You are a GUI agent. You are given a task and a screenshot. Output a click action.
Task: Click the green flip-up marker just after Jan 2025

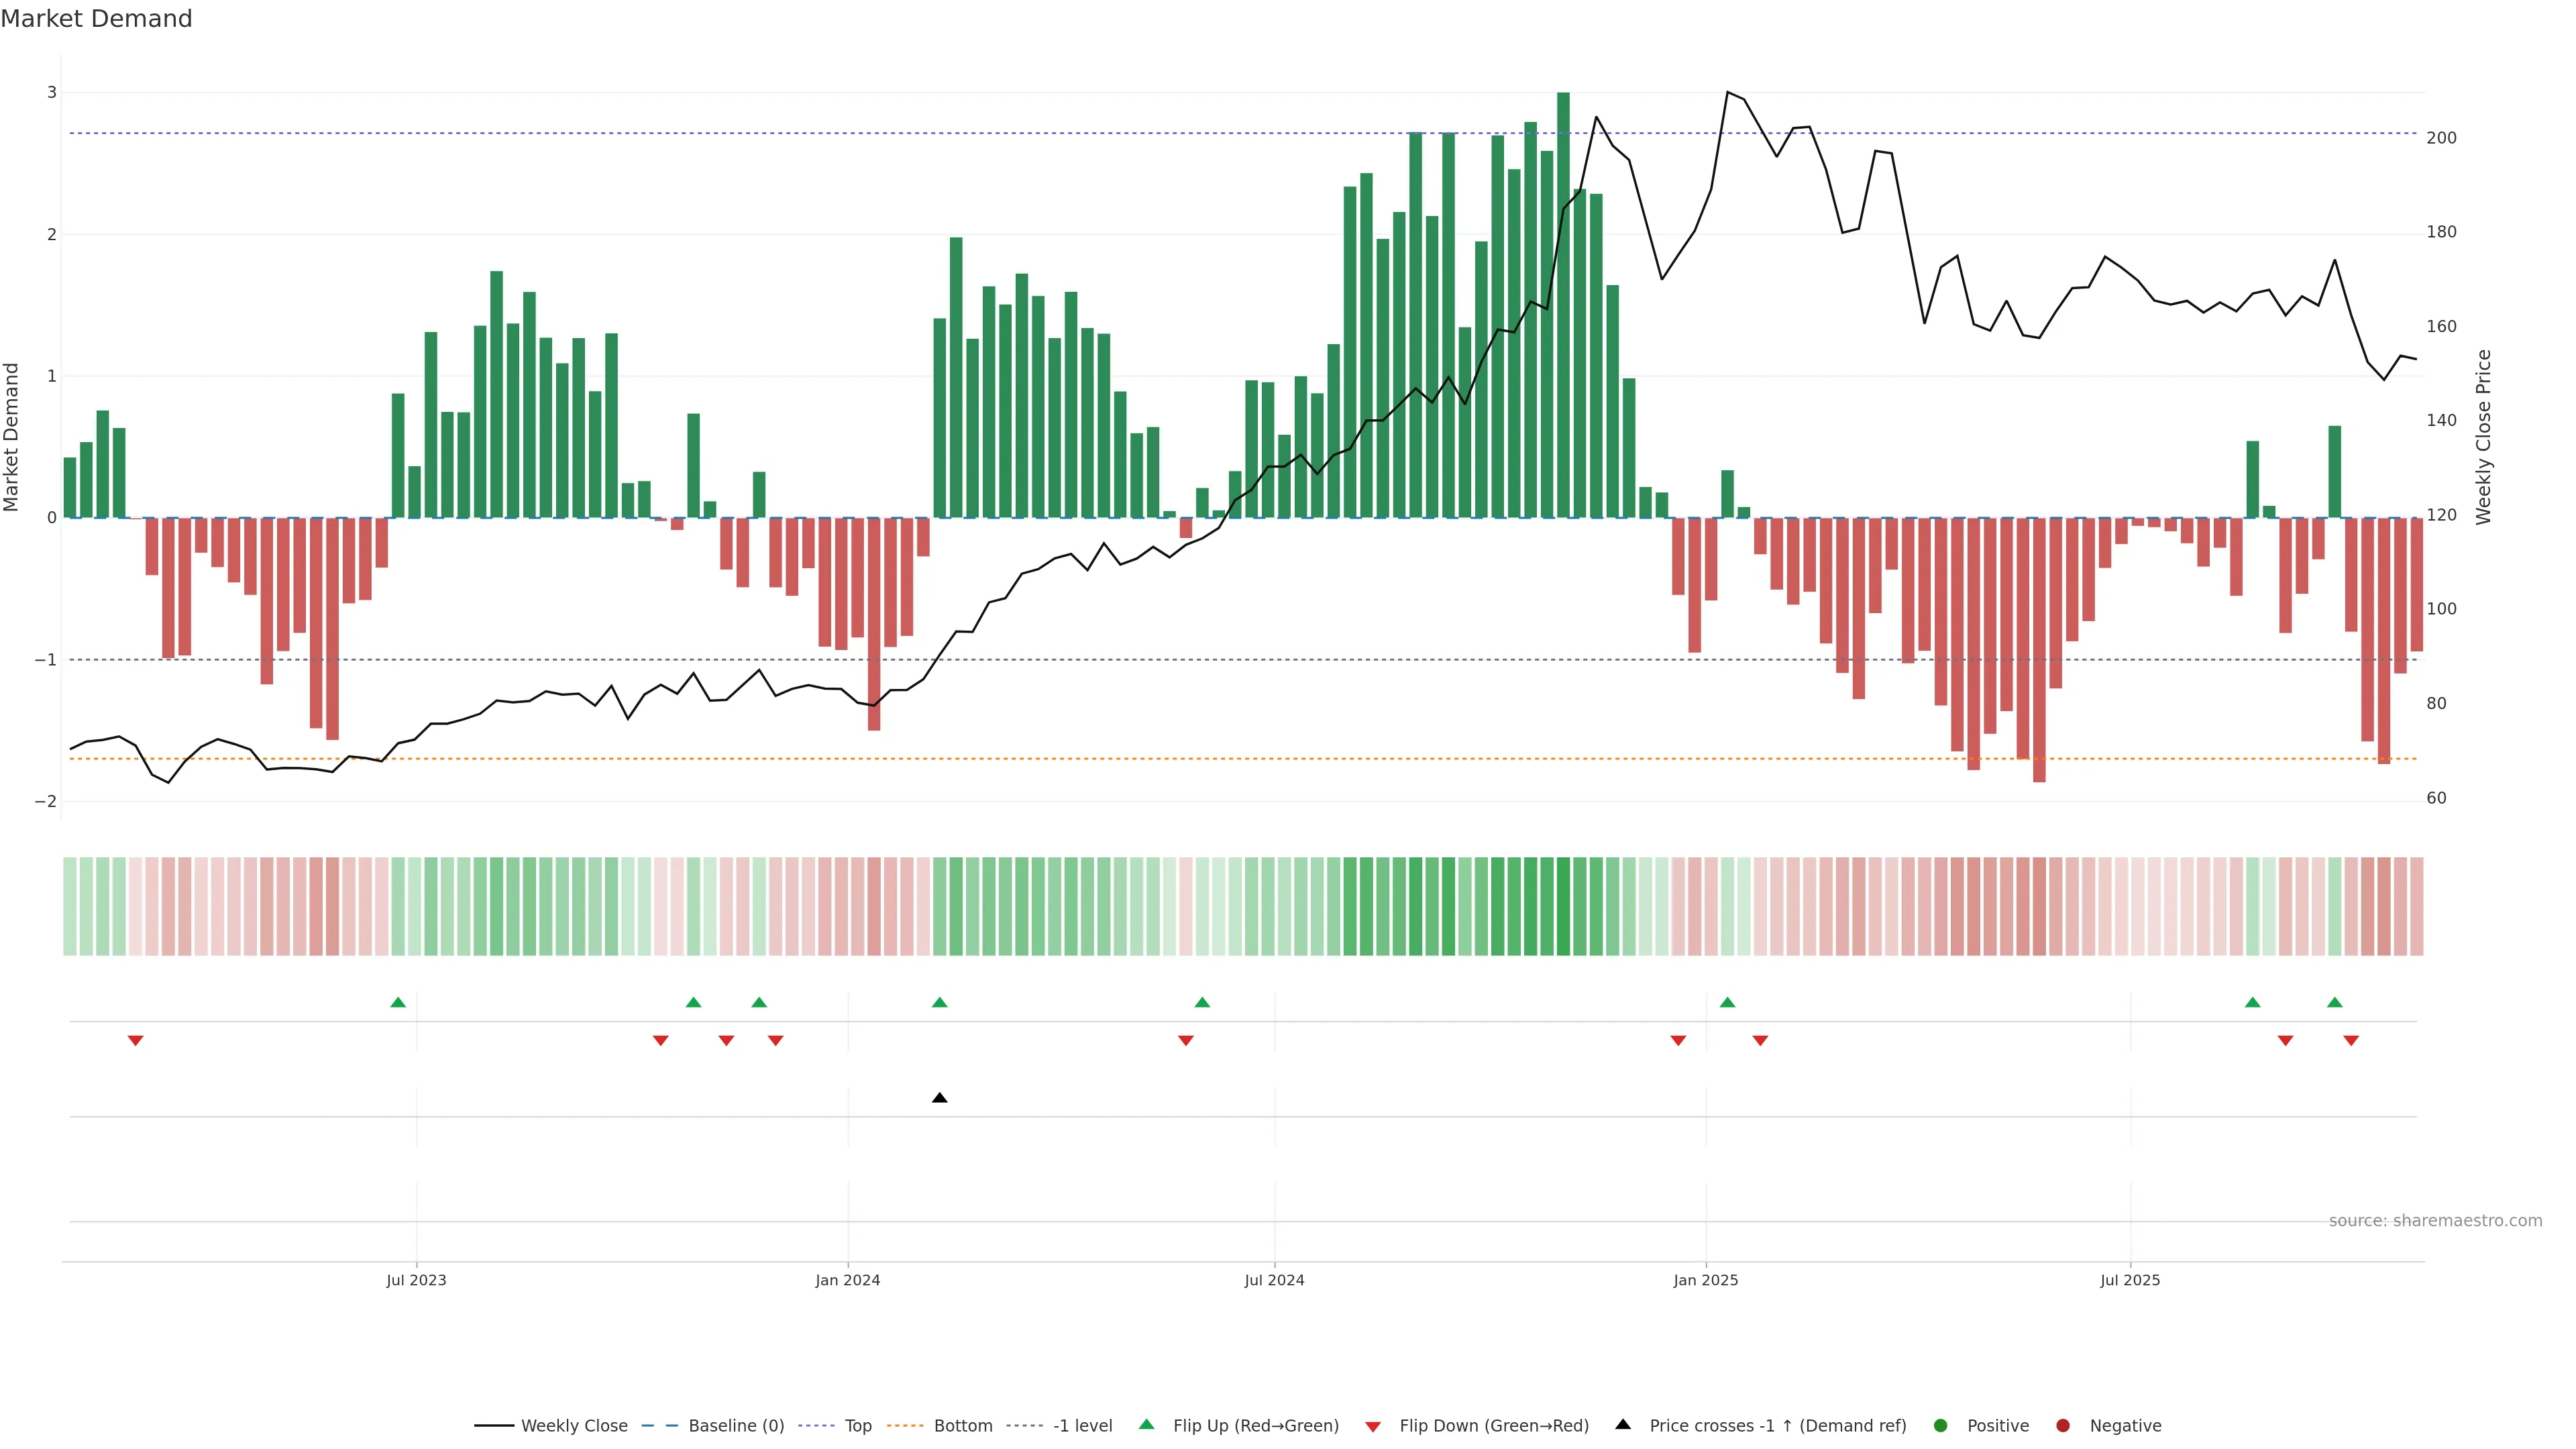pyautogui.click(x=1727, y=1002)
